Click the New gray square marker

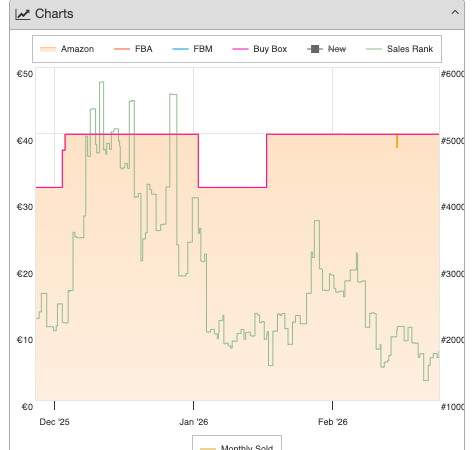tap(315, 49)
